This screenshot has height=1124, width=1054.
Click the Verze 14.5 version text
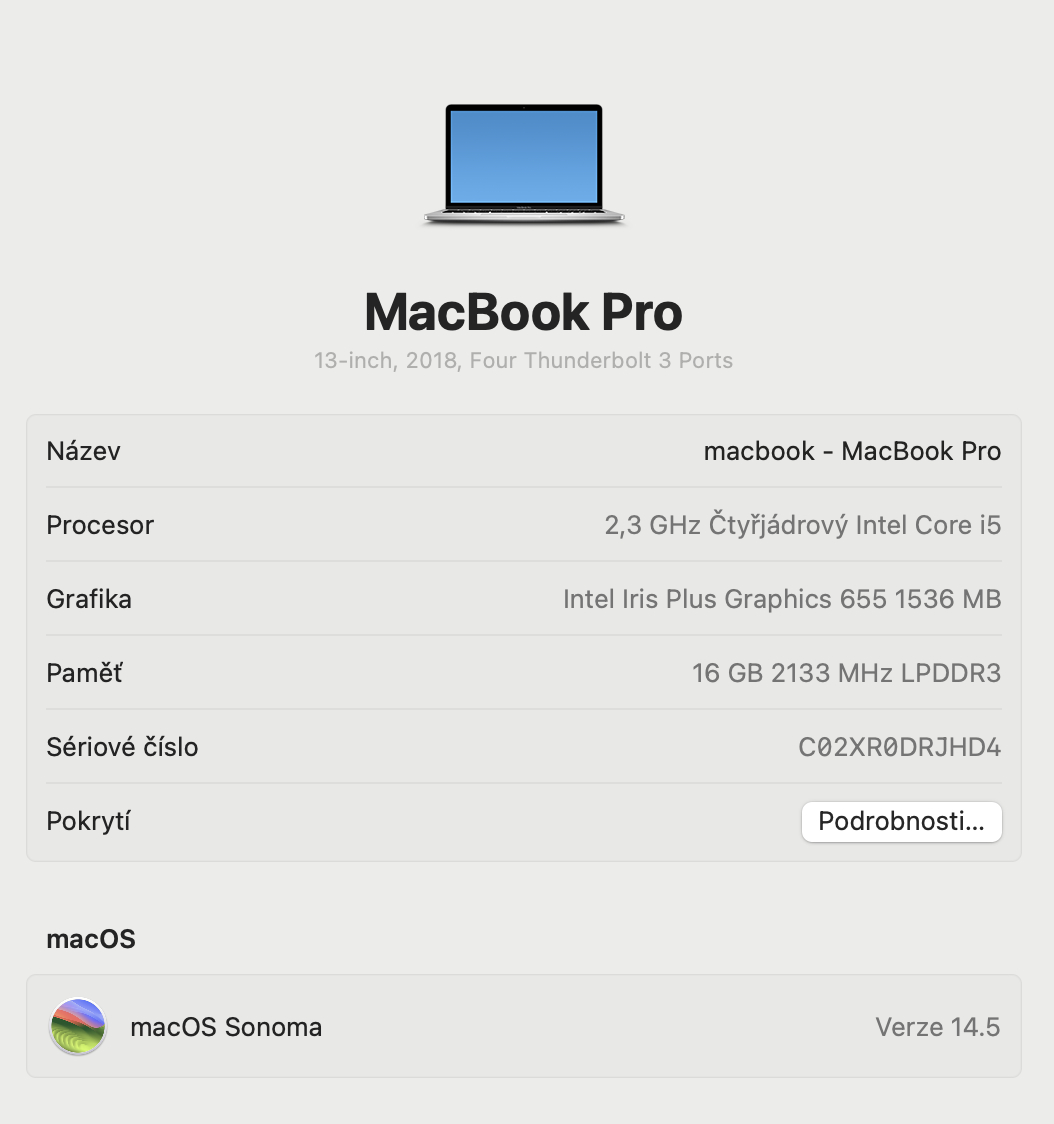point(937,1027)
